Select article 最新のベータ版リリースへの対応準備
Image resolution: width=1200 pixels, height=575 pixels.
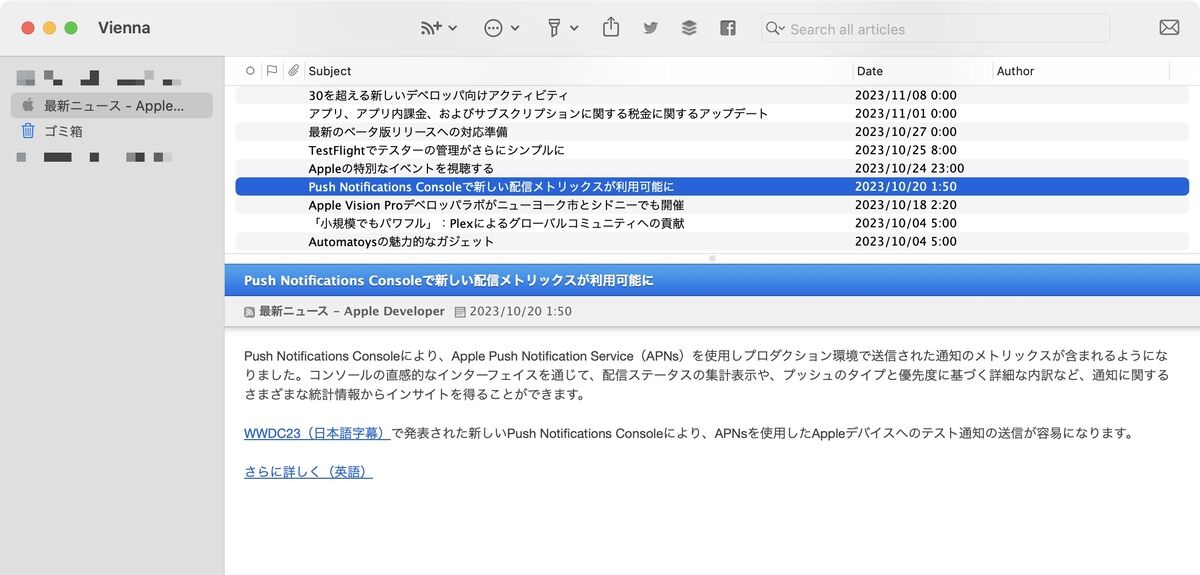tap(712, 132)
